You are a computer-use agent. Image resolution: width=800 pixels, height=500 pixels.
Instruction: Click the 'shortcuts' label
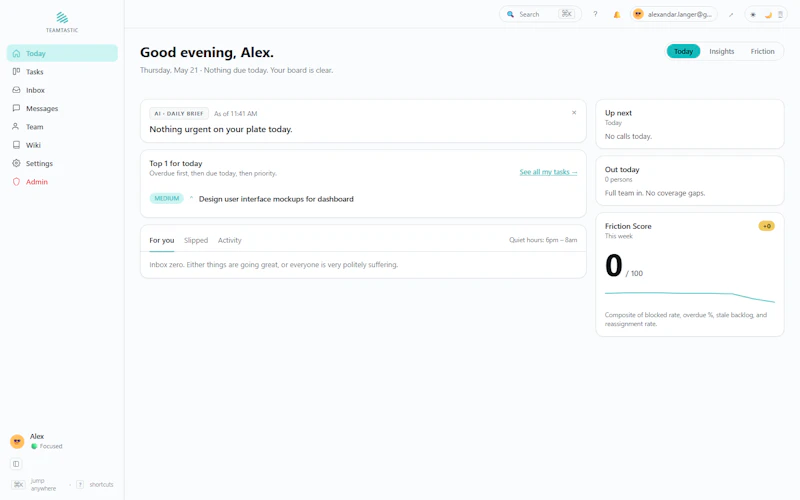(101, 484)
